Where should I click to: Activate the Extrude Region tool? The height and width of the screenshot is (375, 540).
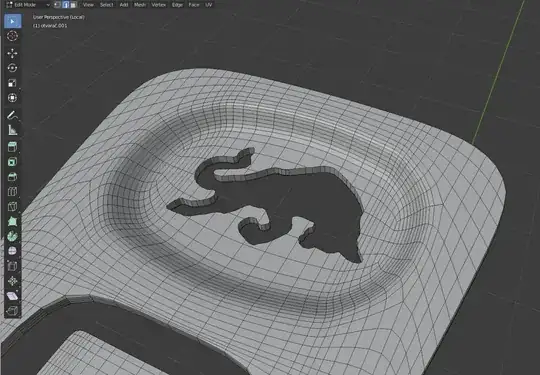point(12,147)
